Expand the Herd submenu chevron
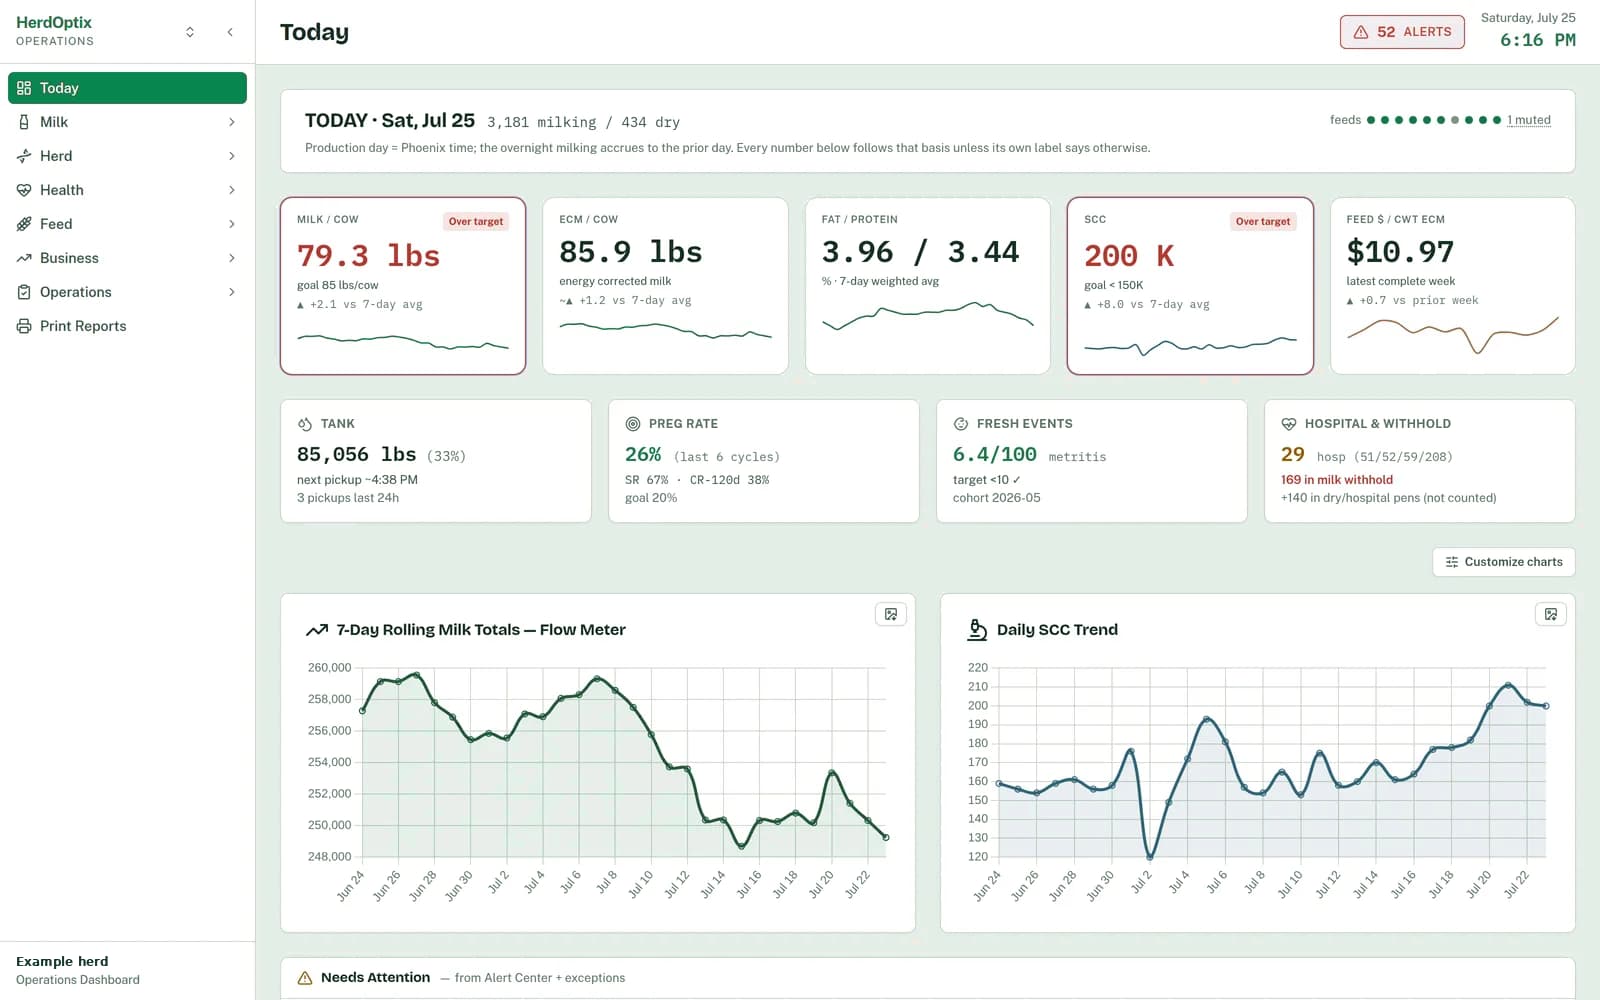This screenshot has height=1000, width=1600. coord(231,156)
